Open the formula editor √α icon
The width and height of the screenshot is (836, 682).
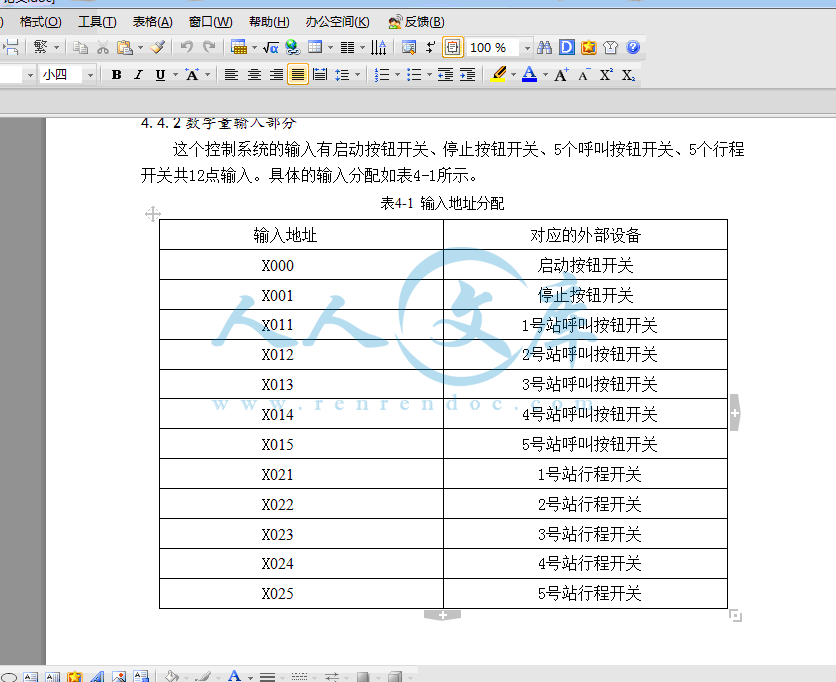coord(271,47)
